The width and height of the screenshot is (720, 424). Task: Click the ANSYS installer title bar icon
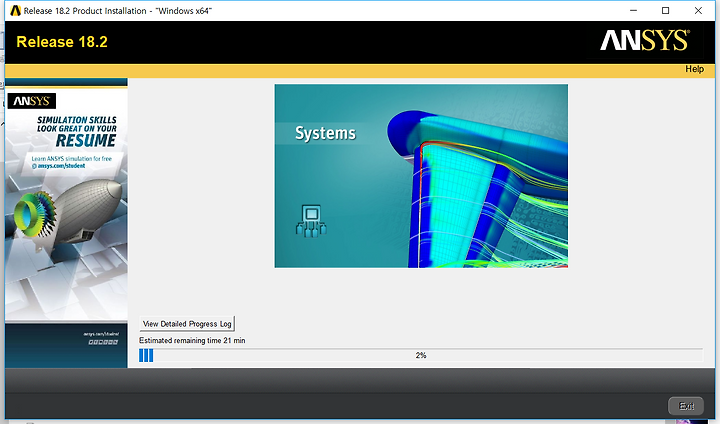[x=15, y=11]
